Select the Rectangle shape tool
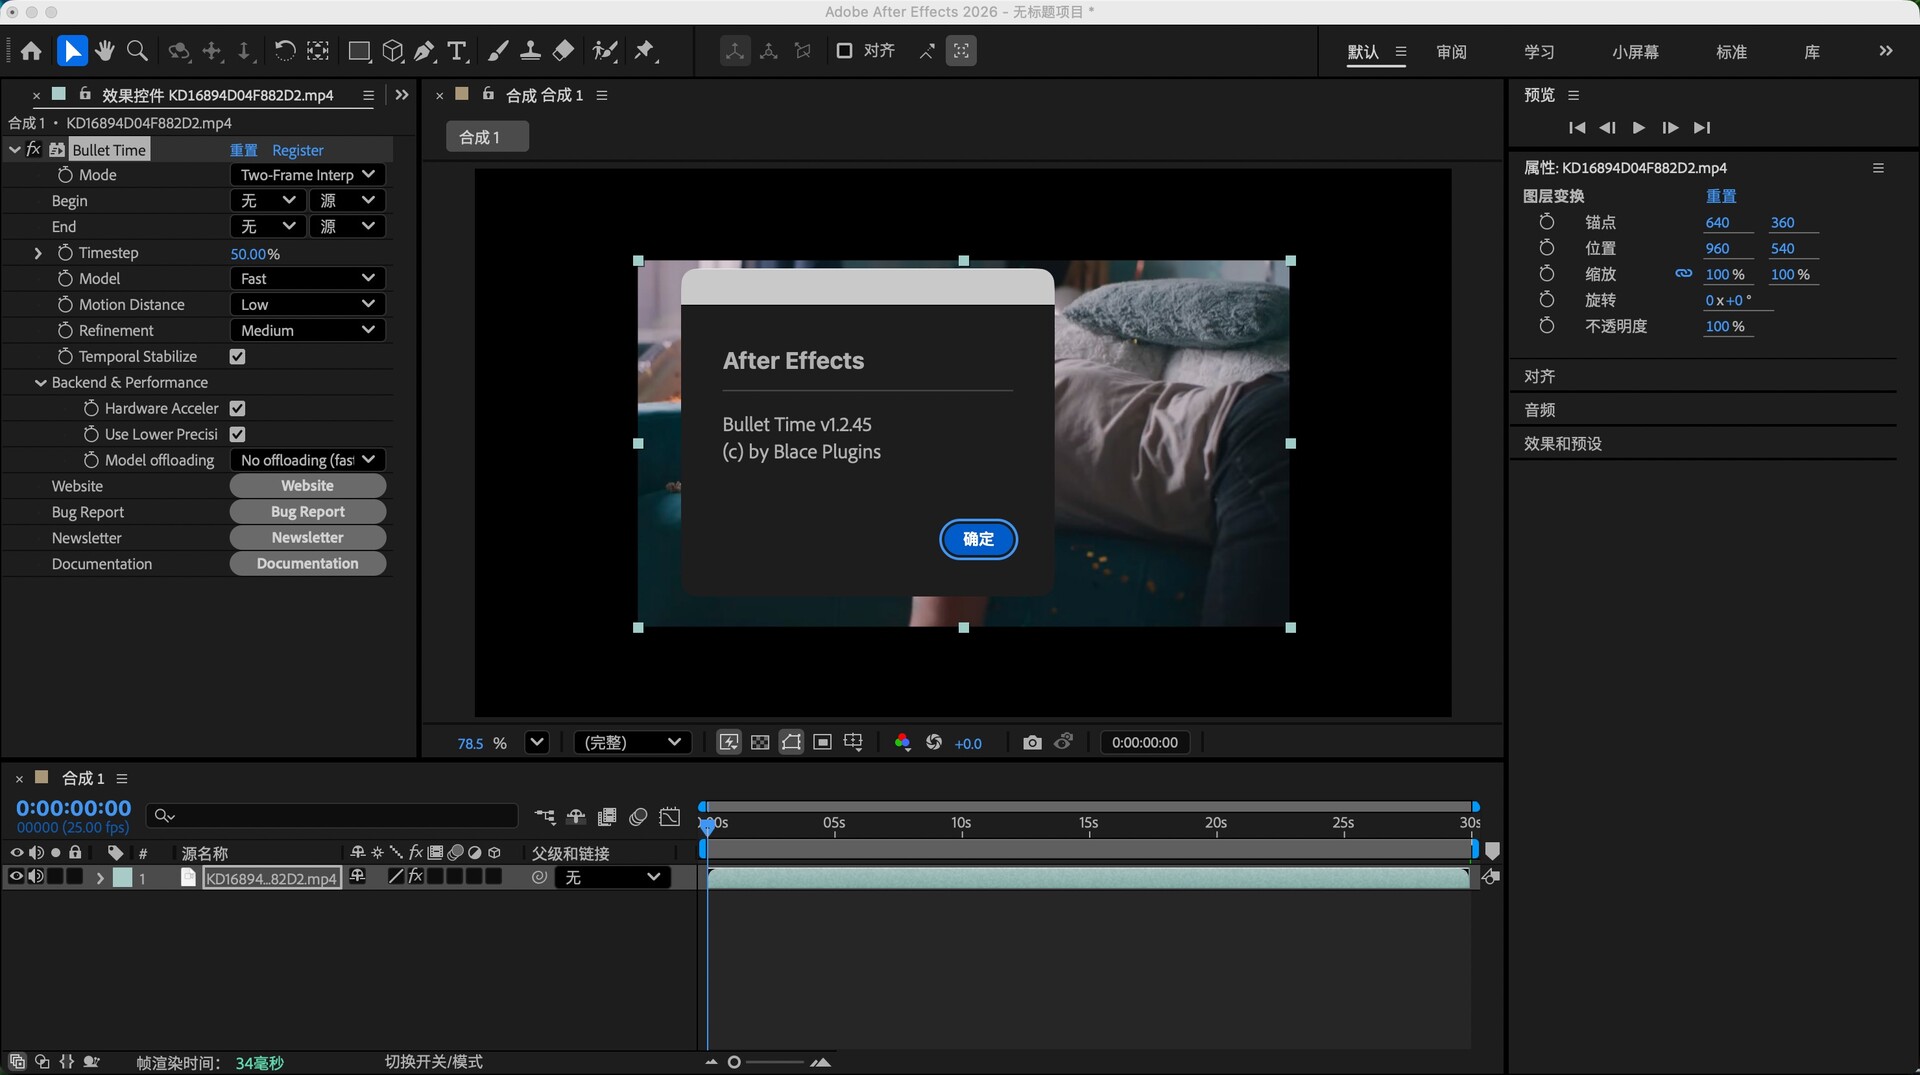1920x1075 pixels. pyautogui.click(x=359, y=51)
